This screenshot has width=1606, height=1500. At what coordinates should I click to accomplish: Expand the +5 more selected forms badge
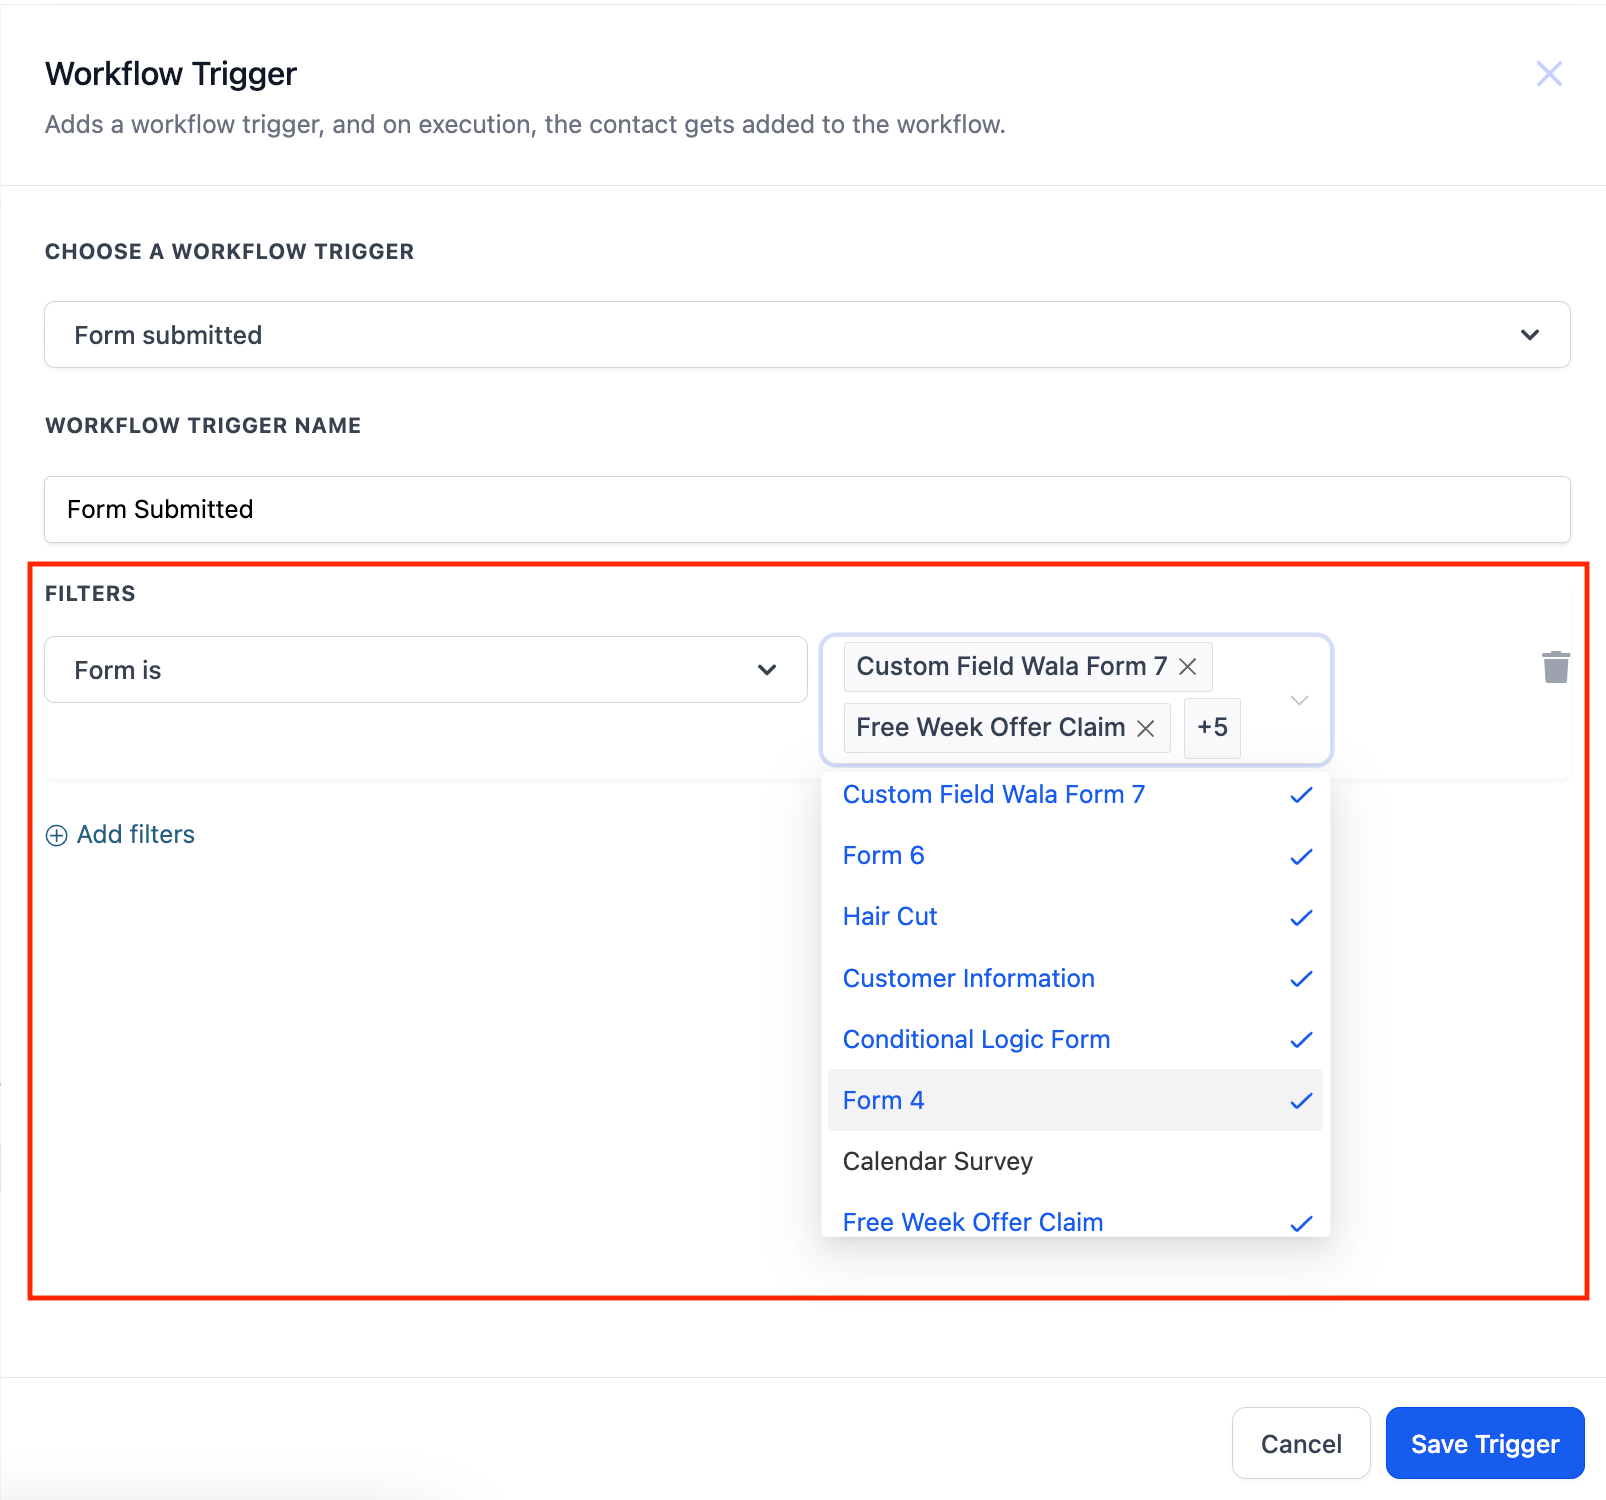click(1212, 728)
